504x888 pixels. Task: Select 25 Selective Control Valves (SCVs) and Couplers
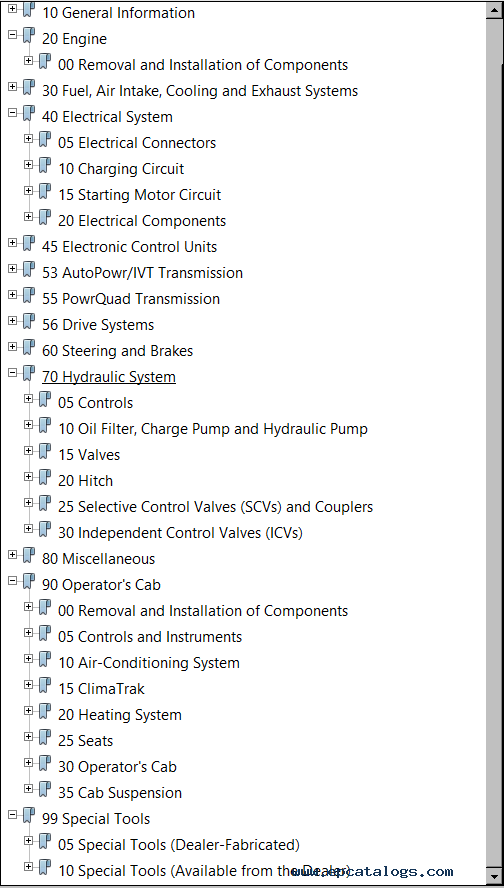click(x=215, y=507)
